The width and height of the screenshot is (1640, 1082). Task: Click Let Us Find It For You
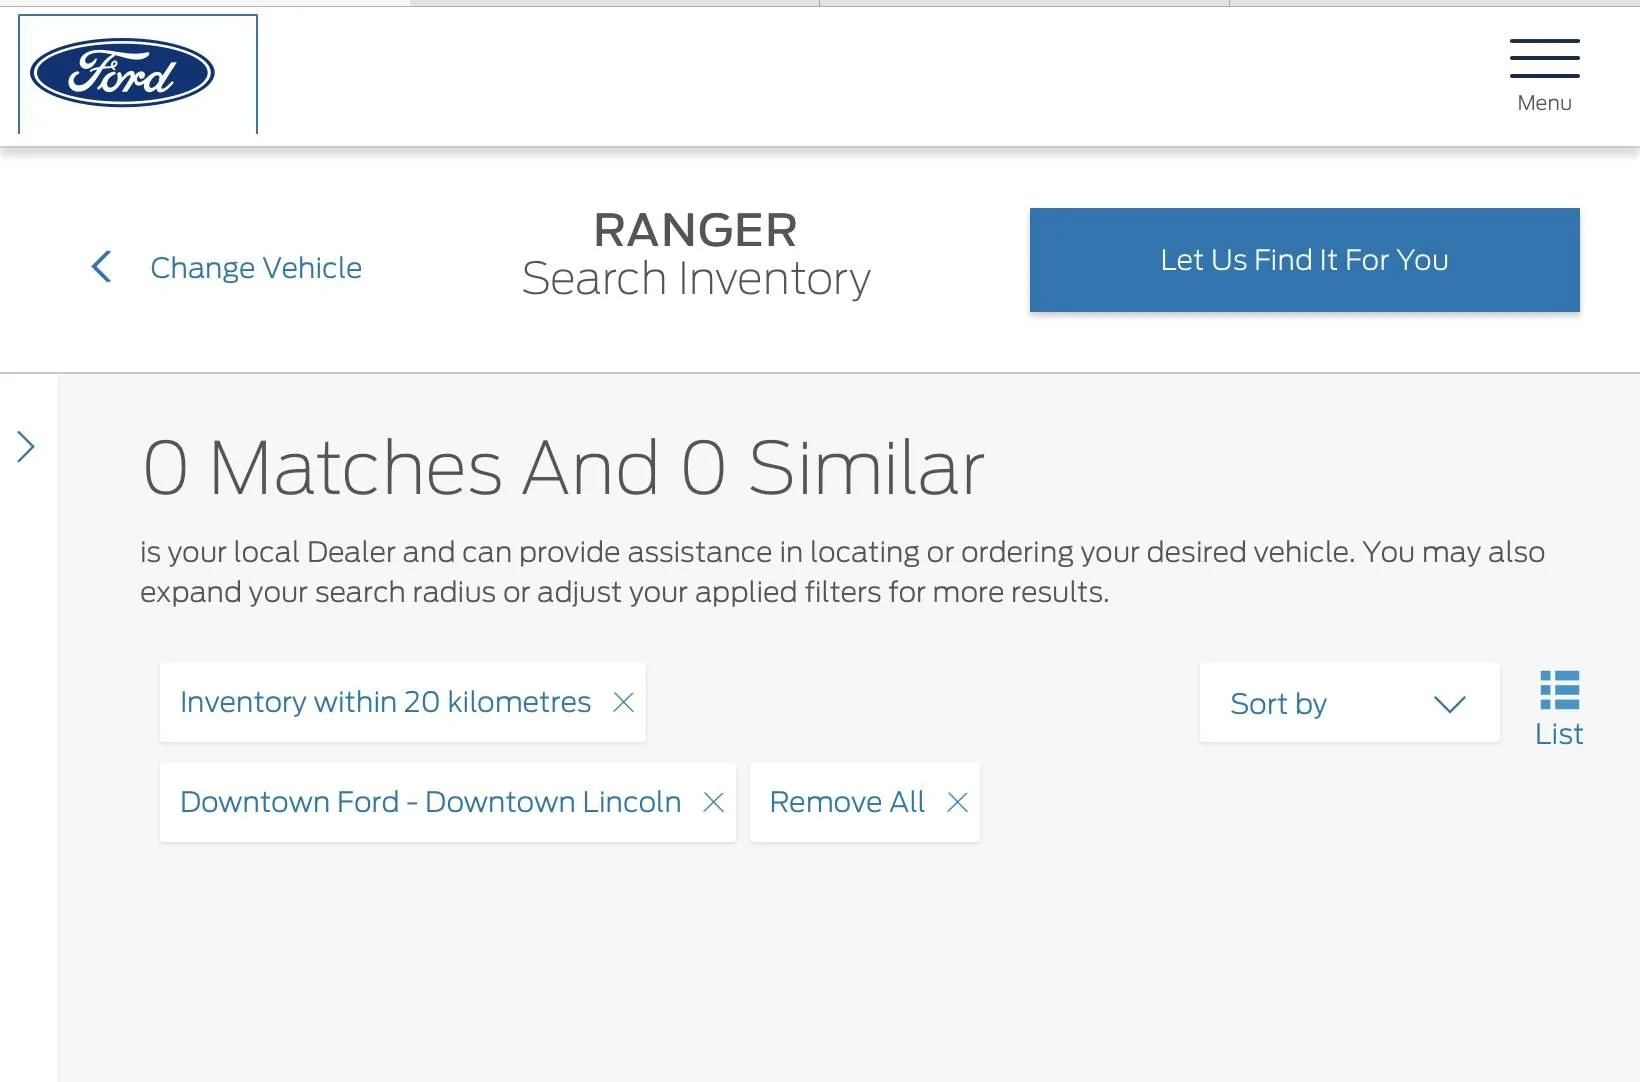[1304, 260]
